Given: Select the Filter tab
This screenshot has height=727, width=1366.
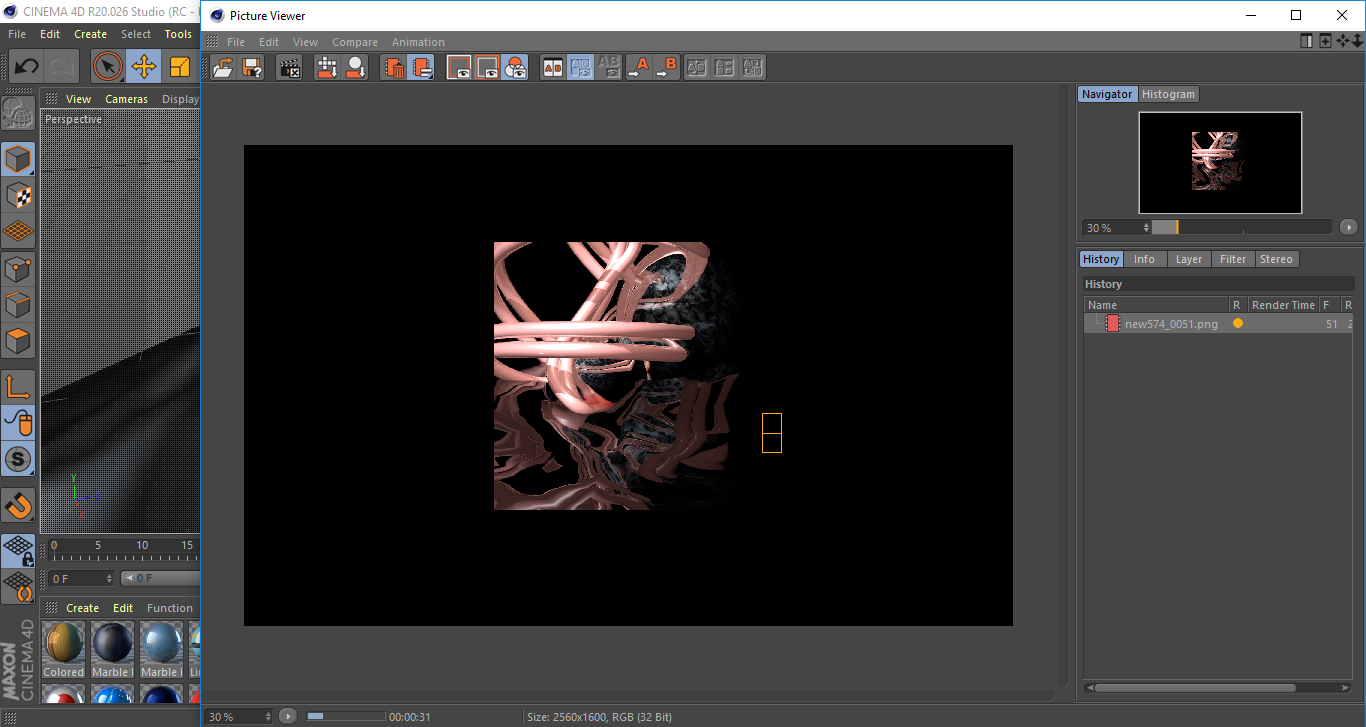Looking at the screenshot, I should click(1233, 259).
